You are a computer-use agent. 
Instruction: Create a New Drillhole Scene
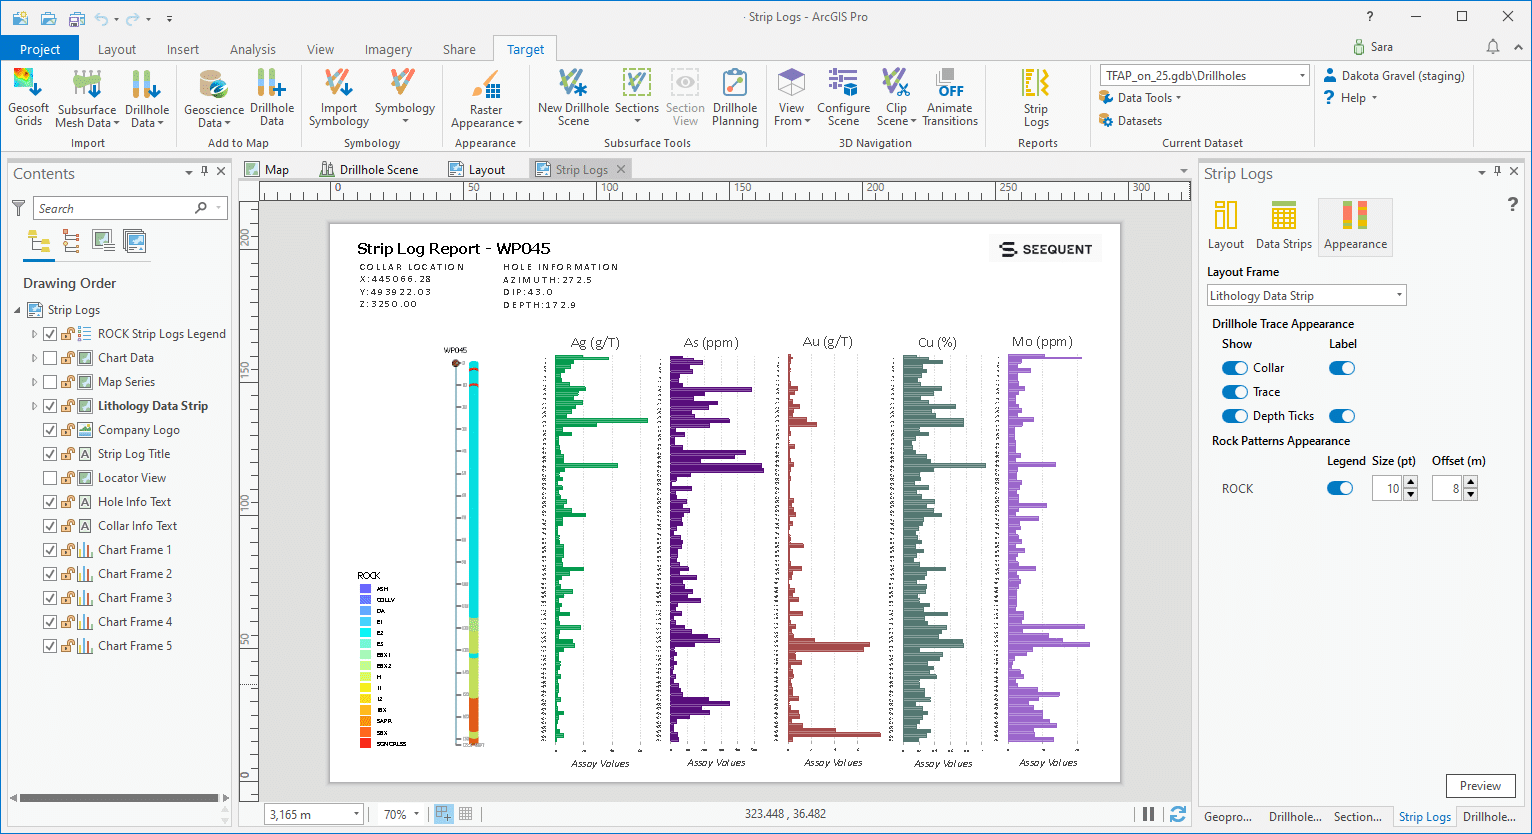[x=573, y=97]
